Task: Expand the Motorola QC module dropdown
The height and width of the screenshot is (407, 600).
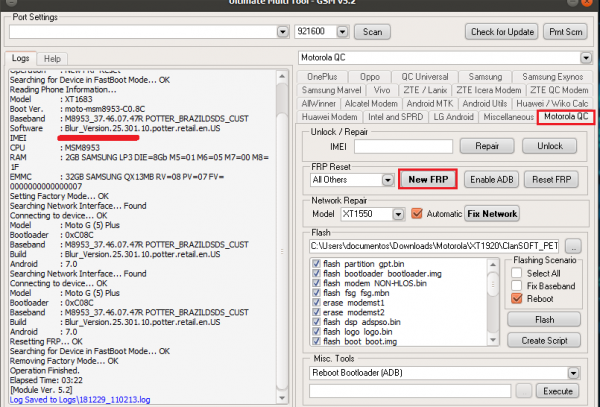Action: [586, 58]
